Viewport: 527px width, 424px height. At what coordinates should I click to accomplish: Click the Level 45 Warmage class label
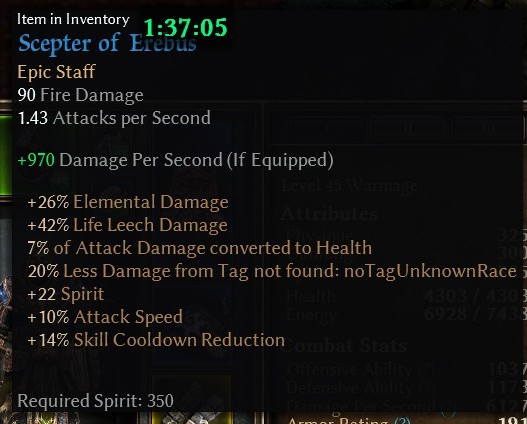tap(349, 185)
